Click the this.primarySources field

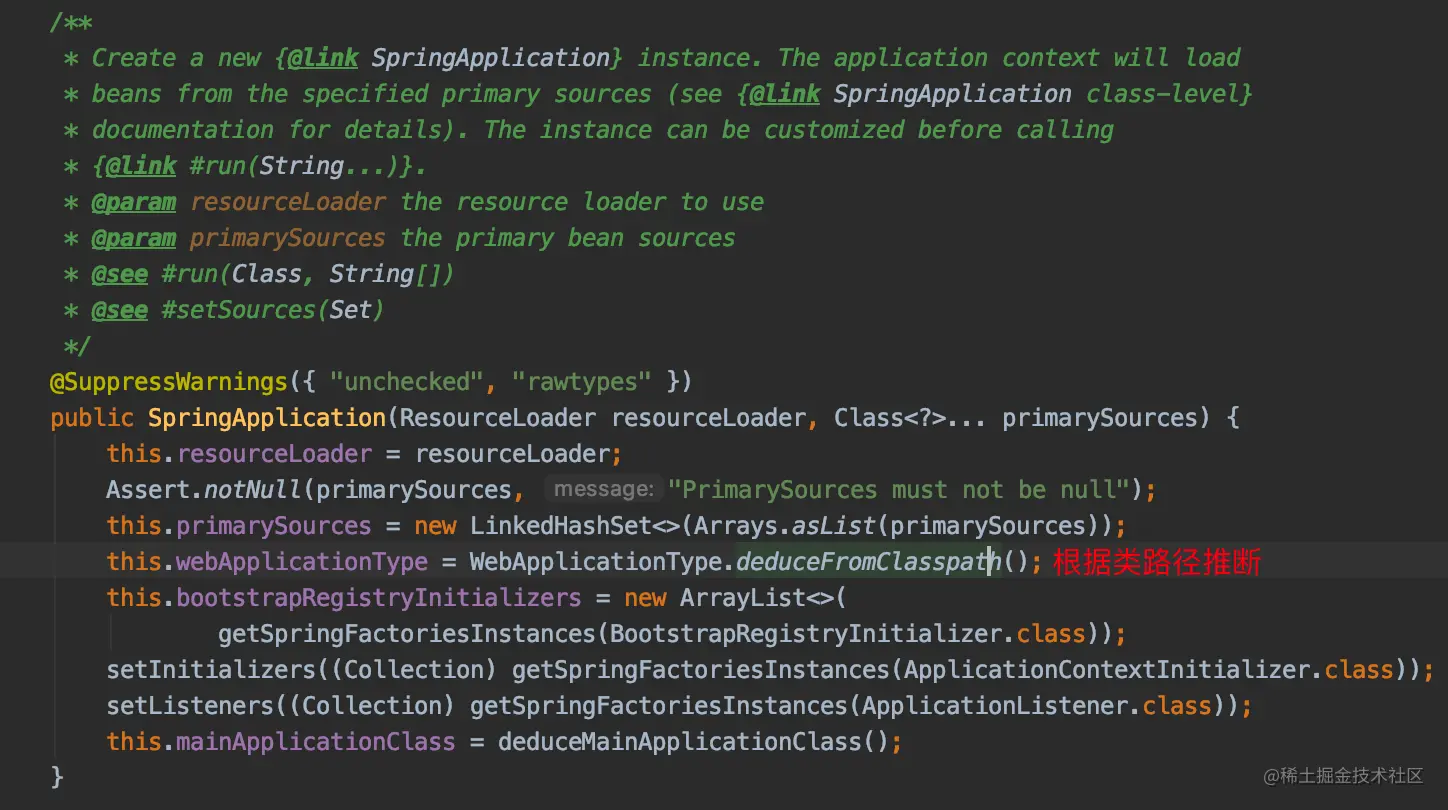tap(239, 526)
